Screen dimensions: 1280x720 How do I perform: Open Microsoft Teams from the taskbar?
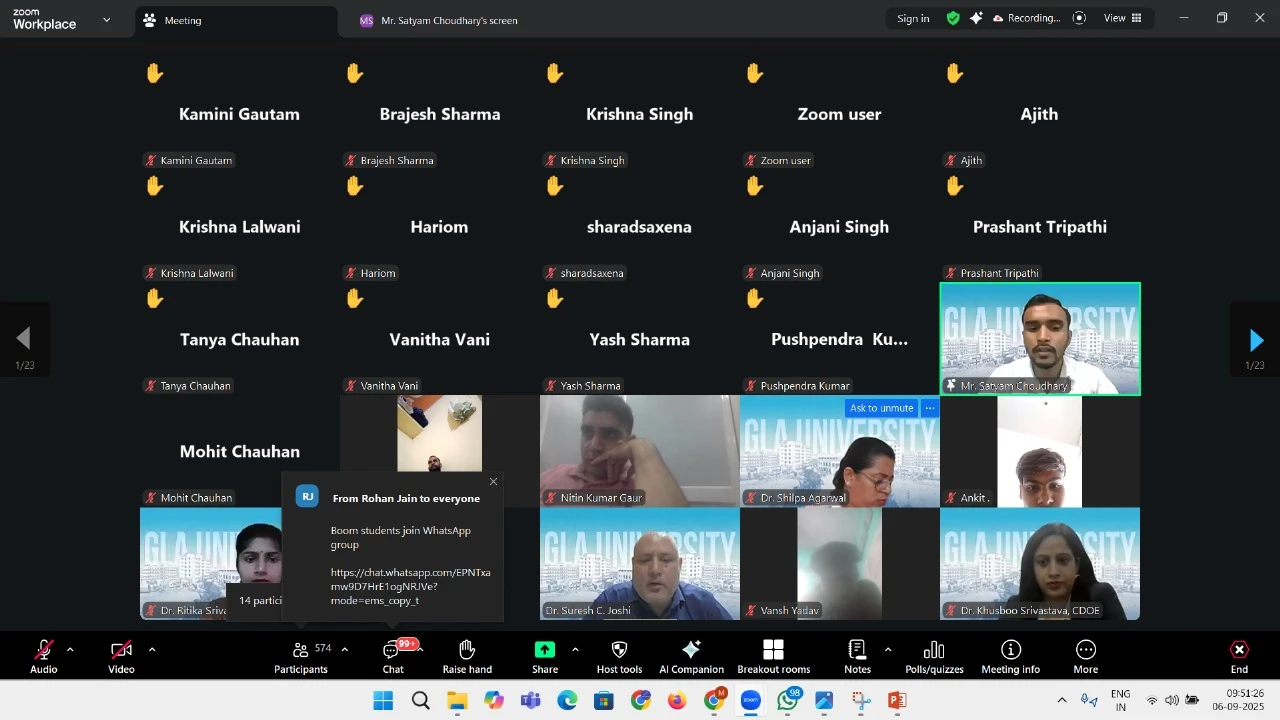coord(530,701)
